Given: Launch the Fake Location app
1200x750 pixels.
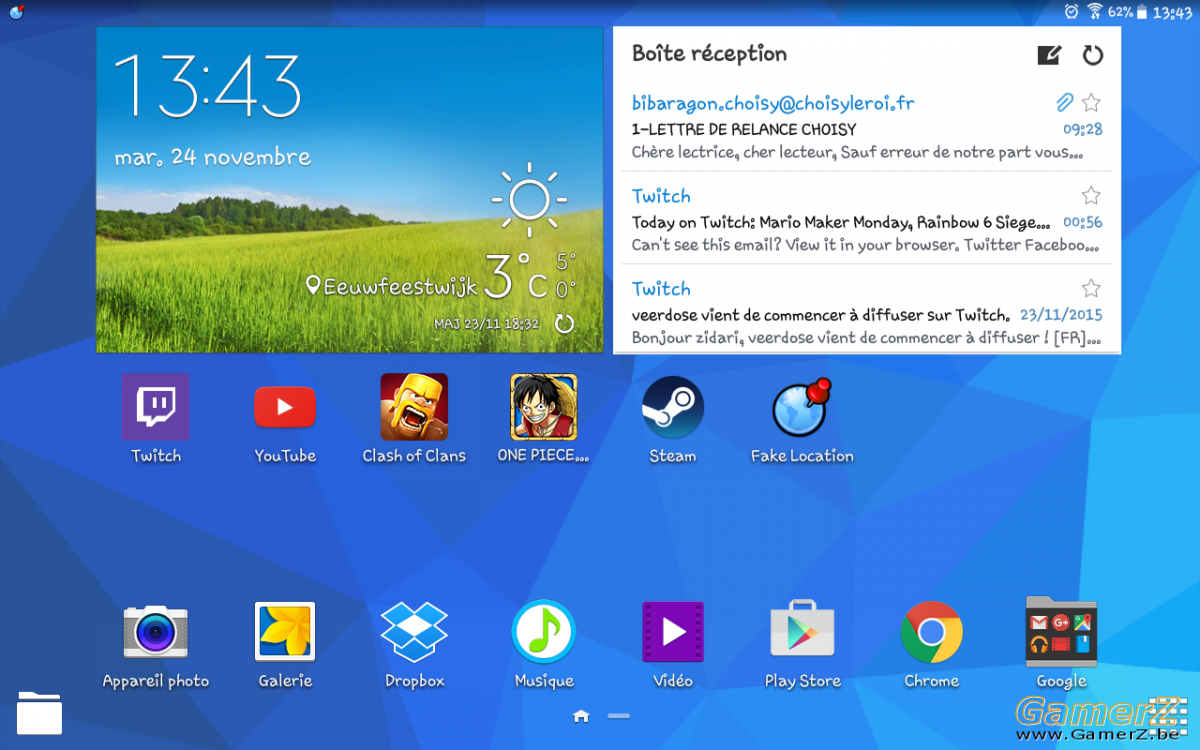Looking at the screenshot, I should pyautogui.click(x=802, y=408).
